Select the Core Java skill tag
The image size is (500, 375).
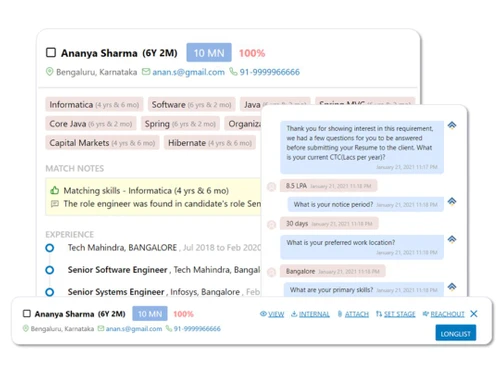[91, 124]
